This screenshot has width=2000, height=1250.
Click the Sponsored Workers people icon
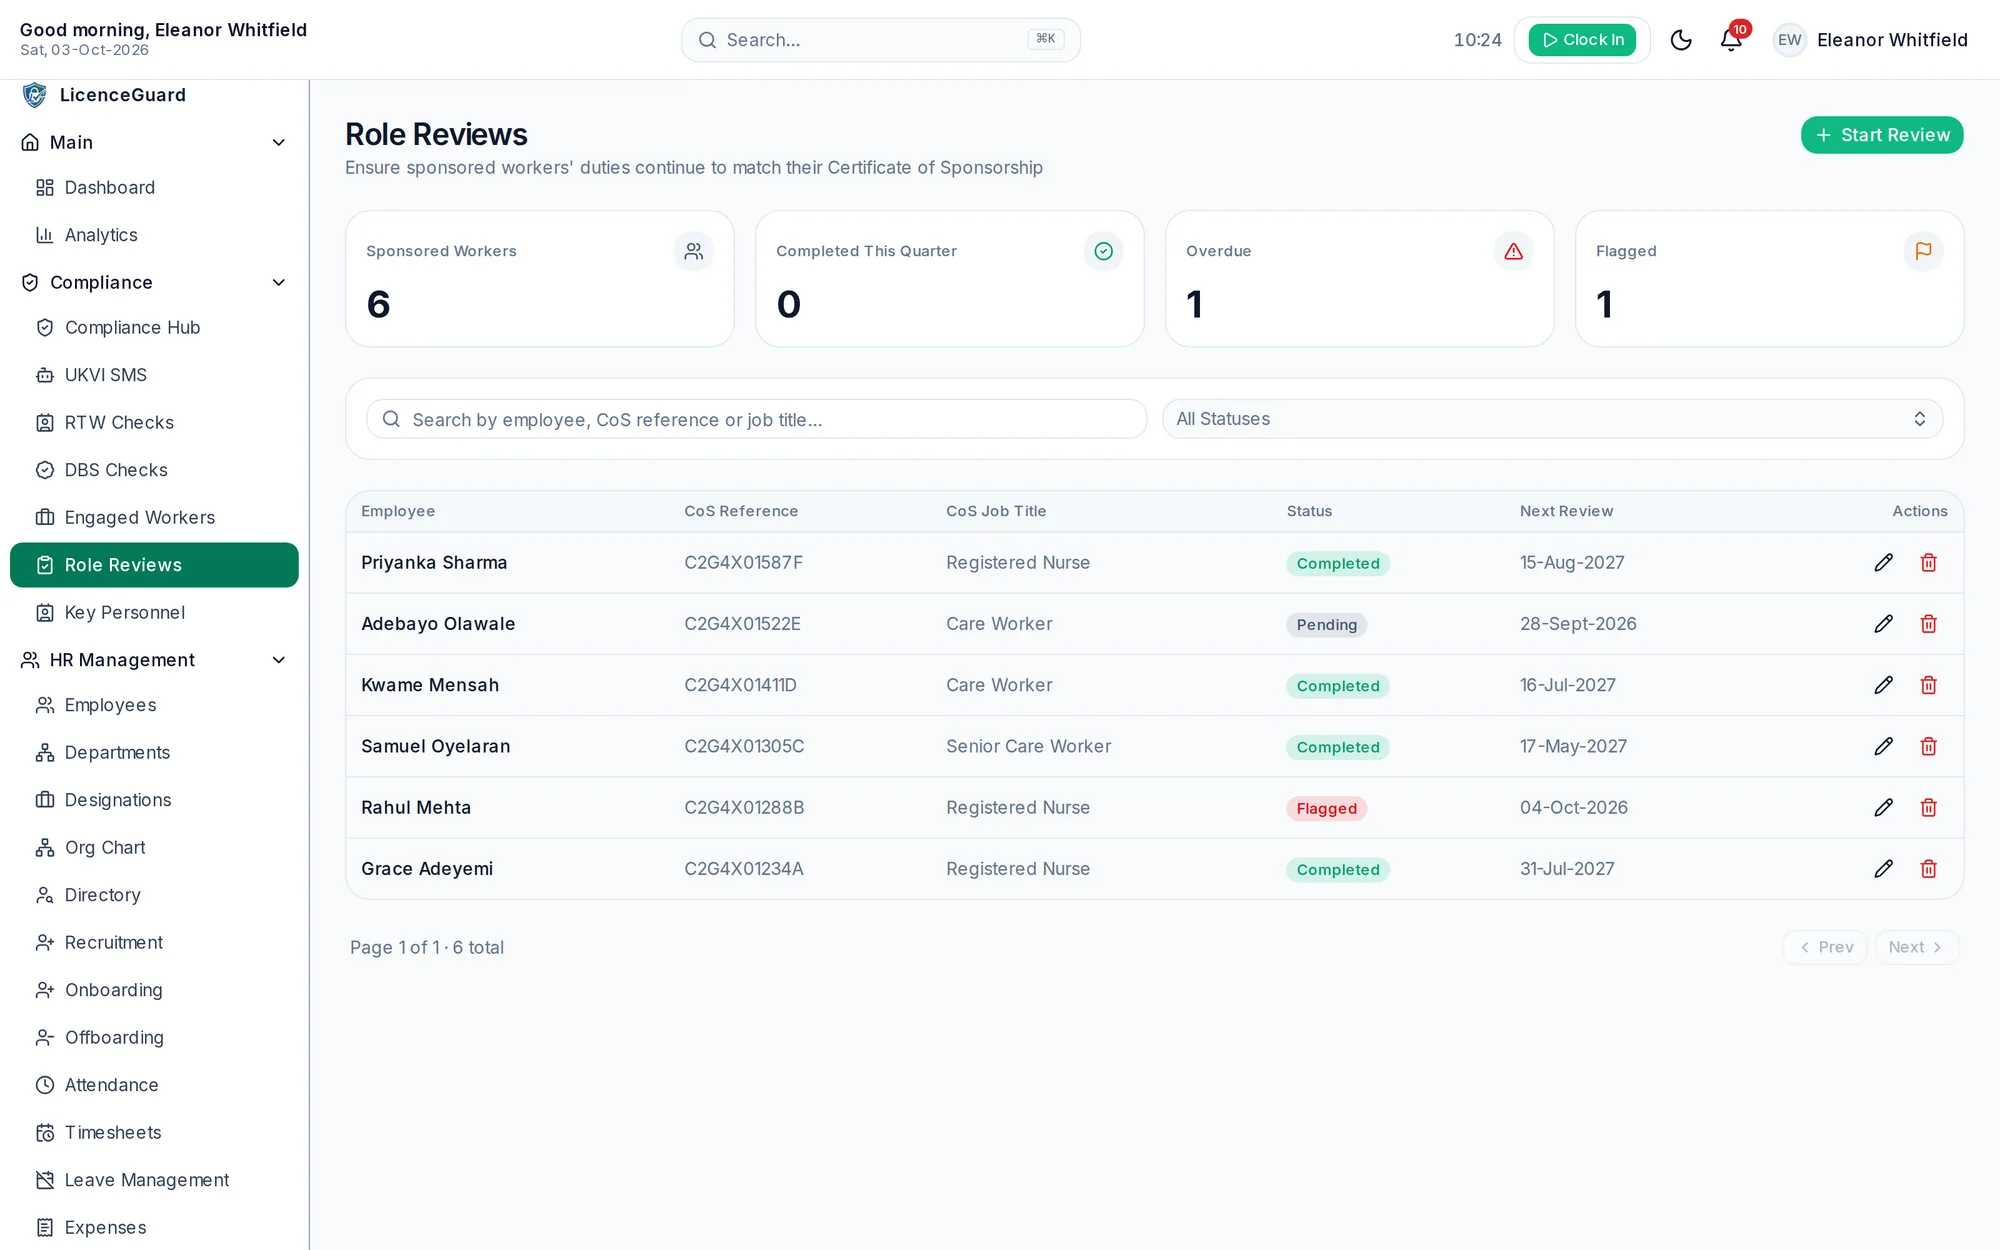(x=693, y=251)
